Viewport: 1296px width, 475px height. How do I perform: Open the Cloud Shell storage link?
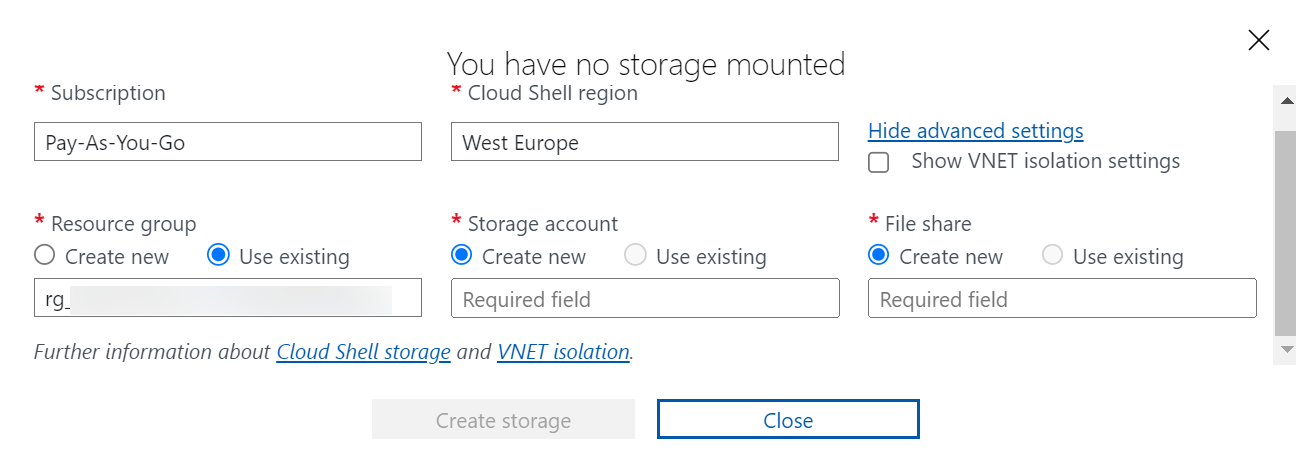pyautogui.click(x=363, y=352)
